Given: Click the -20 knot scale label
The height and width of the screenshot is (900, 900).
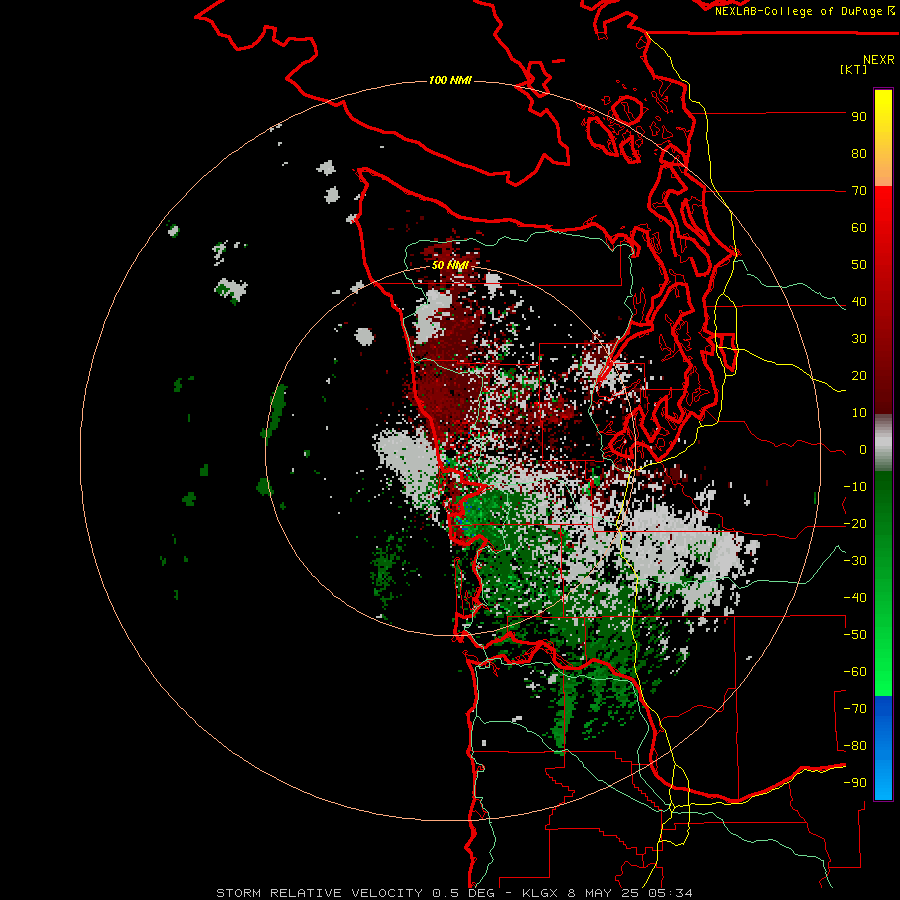Looking at the screenshot, I should coord(855,524).
